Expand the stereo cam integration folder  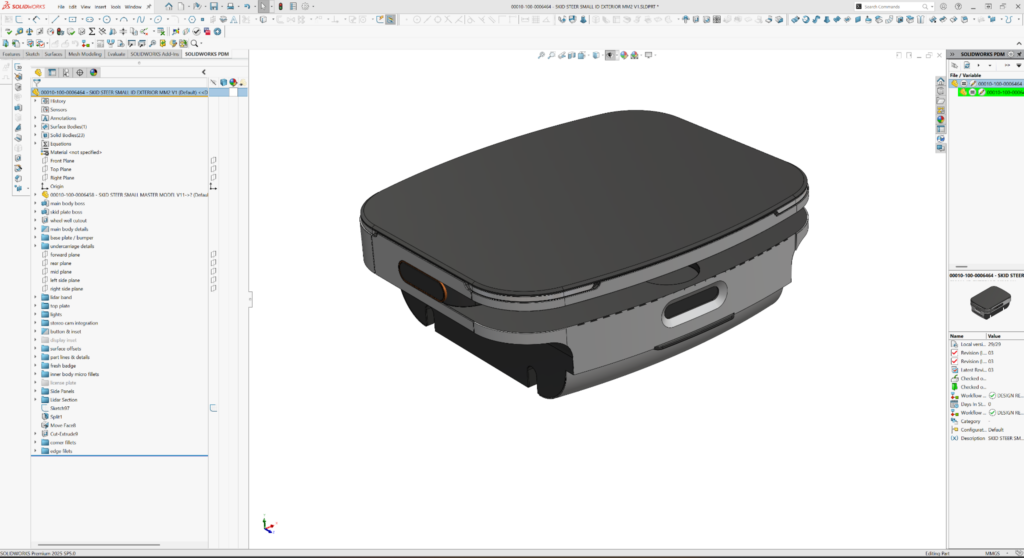(35, 323)
